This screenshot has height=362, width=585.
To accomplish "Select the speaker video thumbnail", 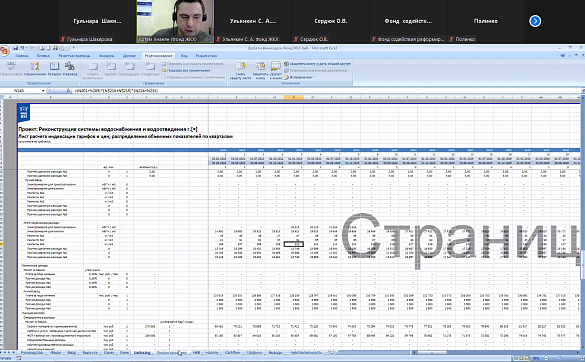I will (175, 21).
